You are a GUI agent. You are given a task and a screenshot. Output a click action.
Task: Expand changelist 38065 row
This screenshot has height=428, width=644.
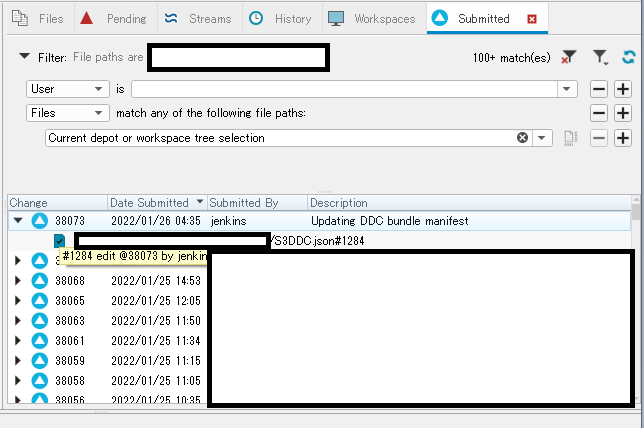click(x=17, y=300)
